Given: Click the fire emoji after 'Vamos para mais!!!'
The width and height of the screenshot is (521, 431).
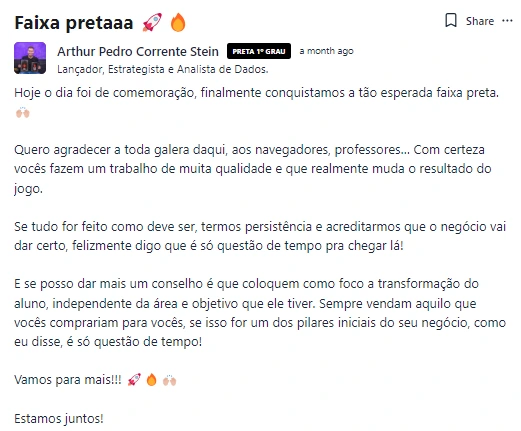Looking at the screenshot, I should (151, 379).
